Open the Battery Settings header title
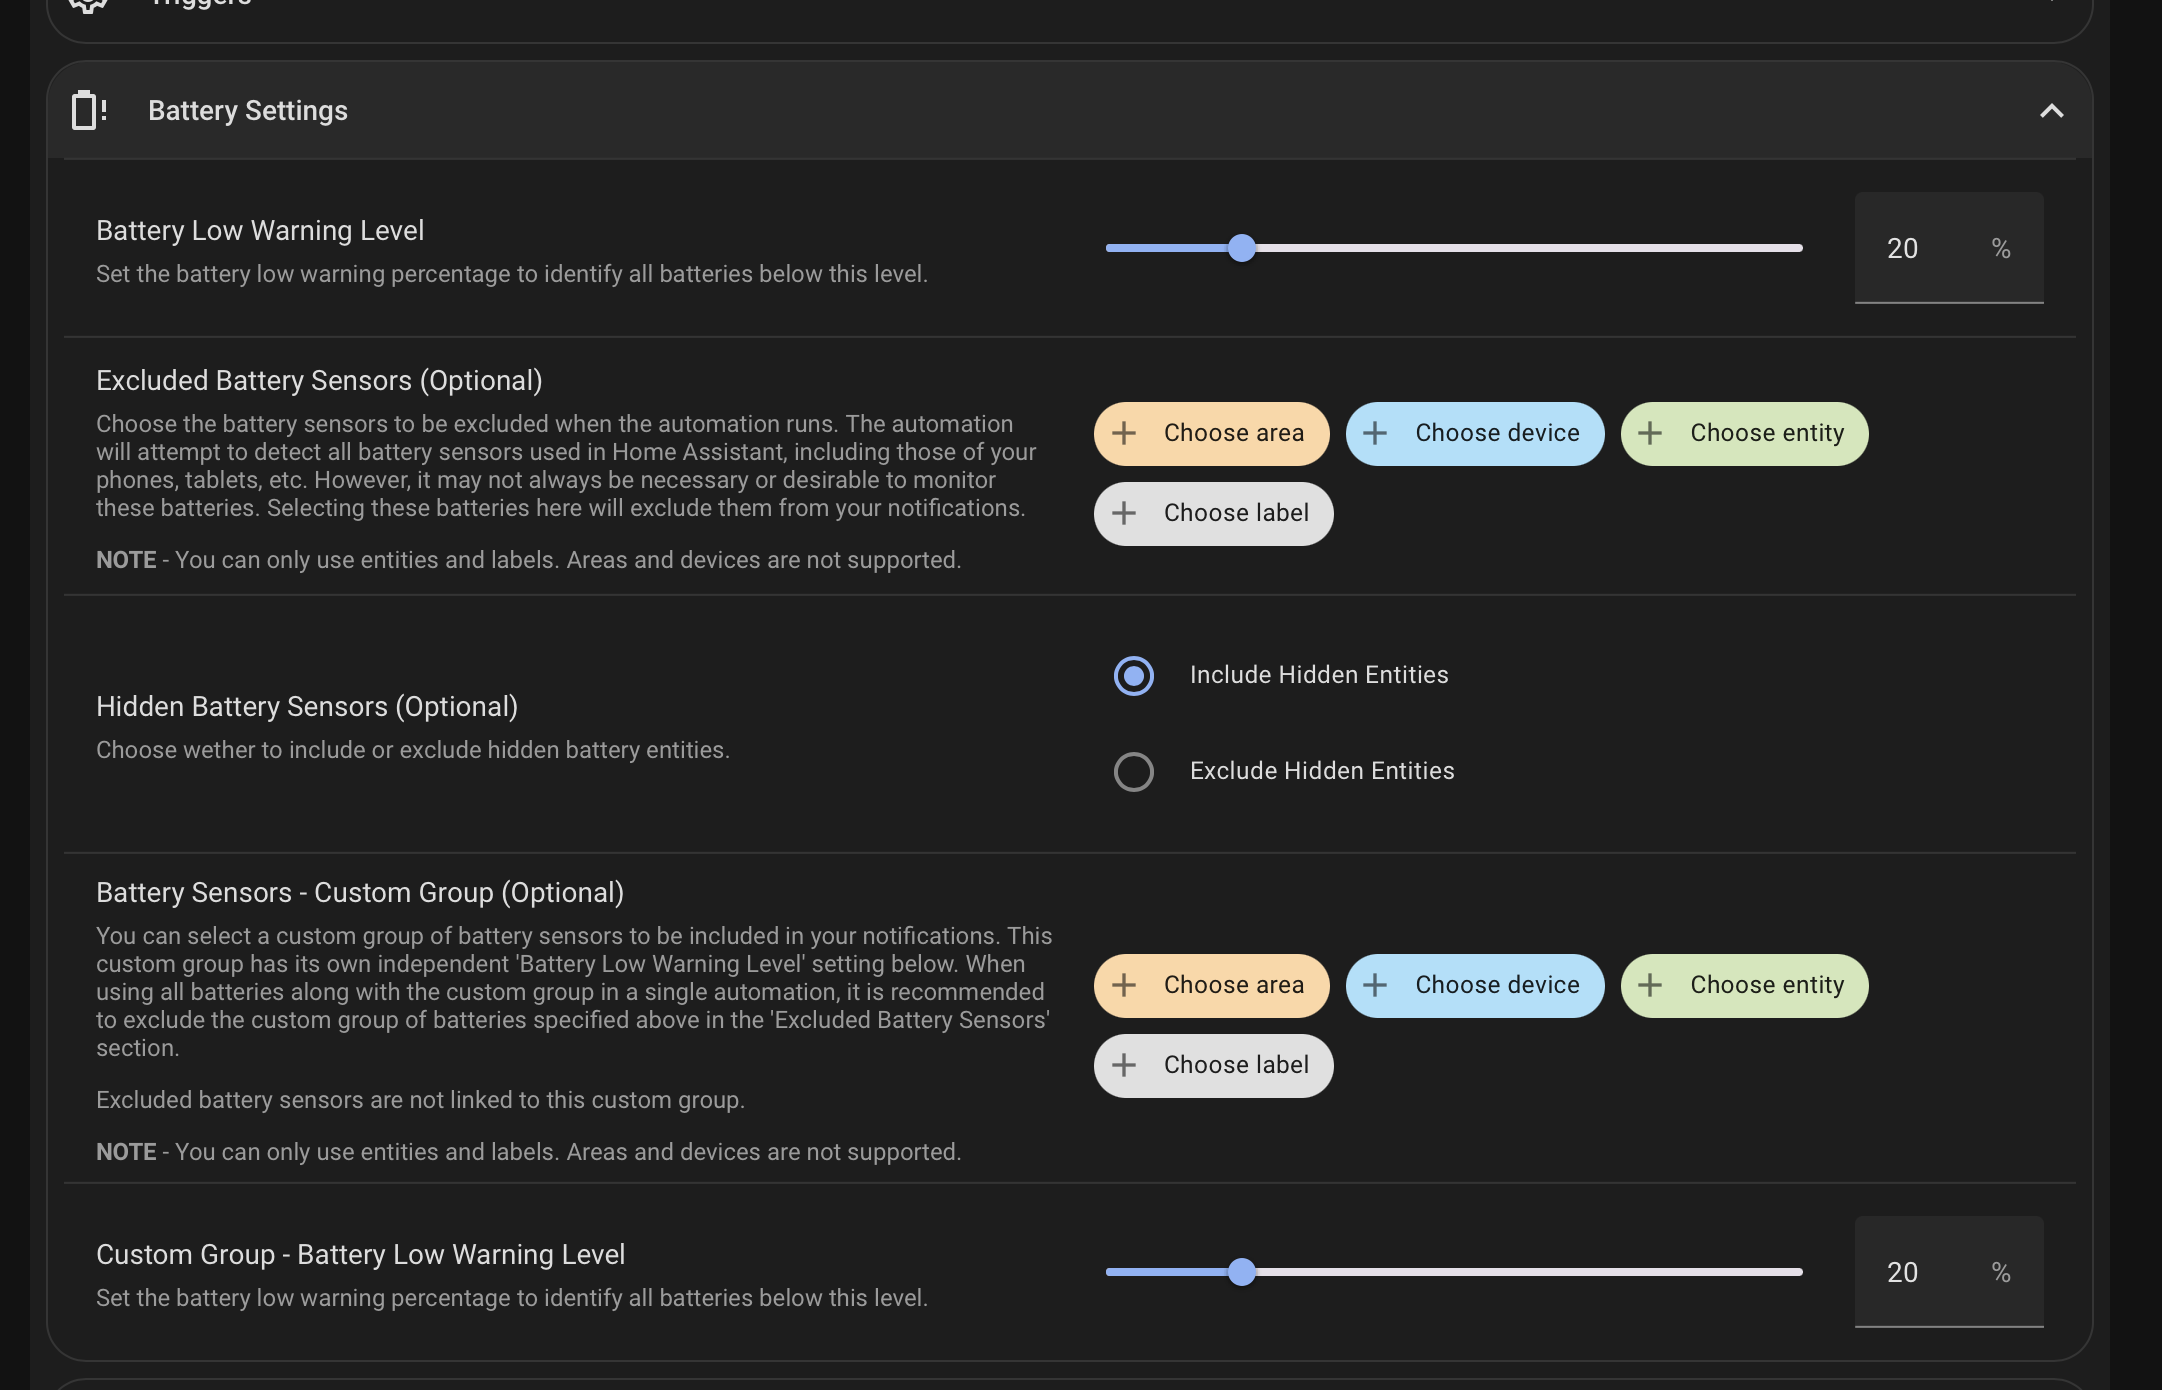 coord(248,110)
